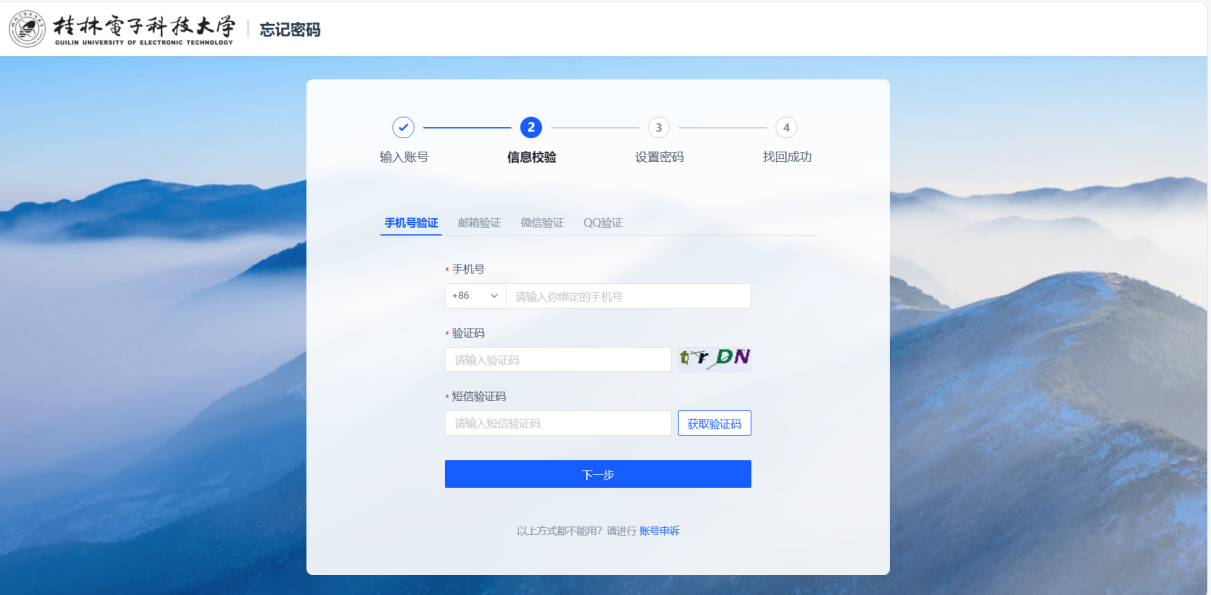The height and width of the screenshot is (595, 1211).
Task: Click the 找回成功 step label
Action: point(787,157)
